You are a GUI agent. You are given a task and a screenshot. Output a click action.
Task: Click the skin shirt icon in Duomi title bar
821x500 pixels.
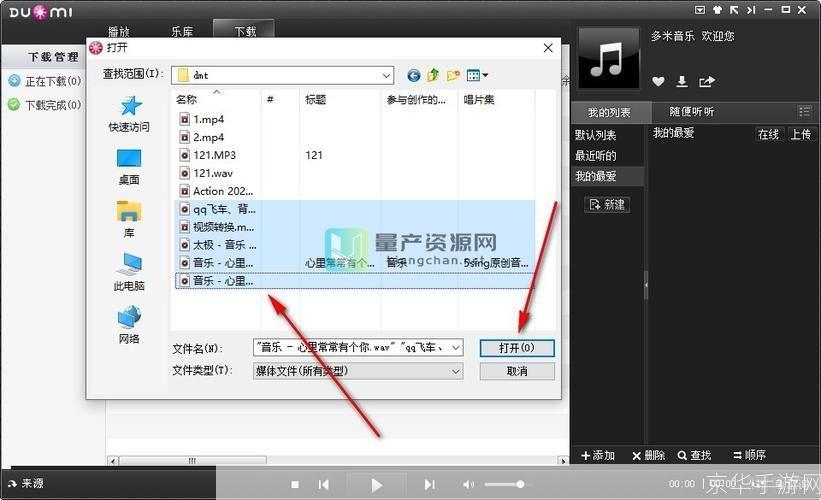717,9
